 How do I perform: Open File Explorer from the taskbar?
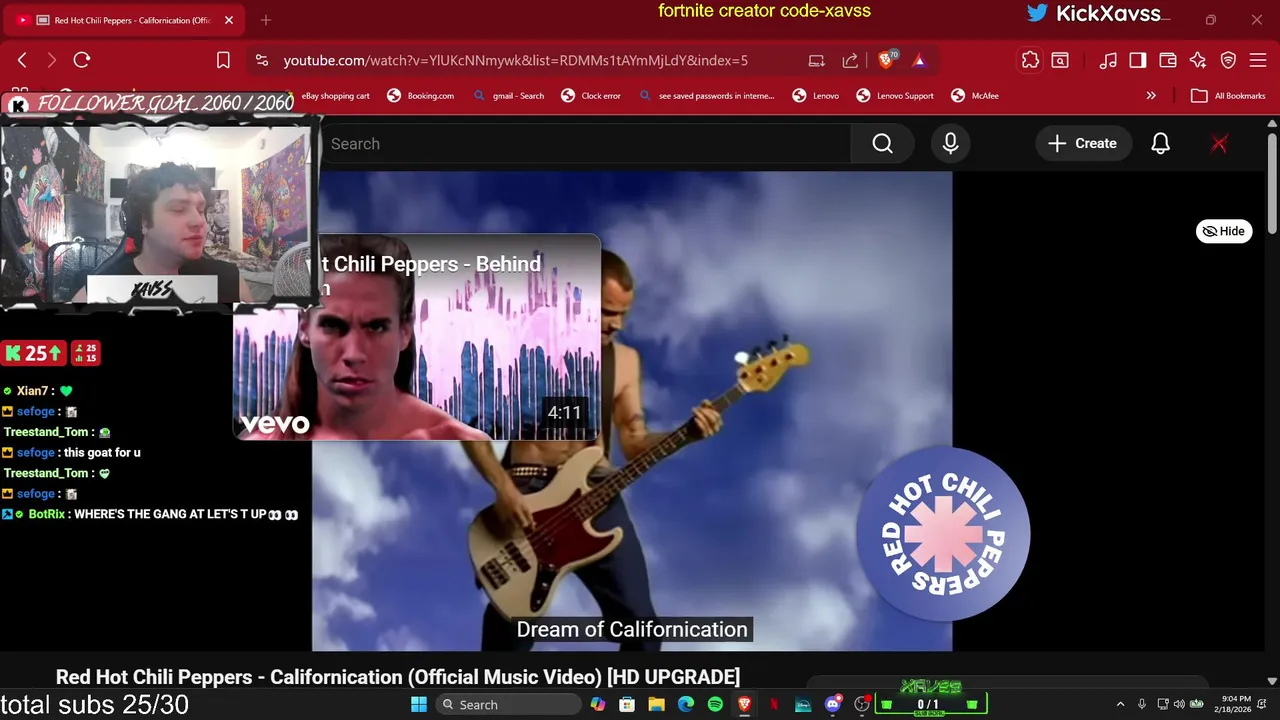pyautogui.click(x=656, y=705)
